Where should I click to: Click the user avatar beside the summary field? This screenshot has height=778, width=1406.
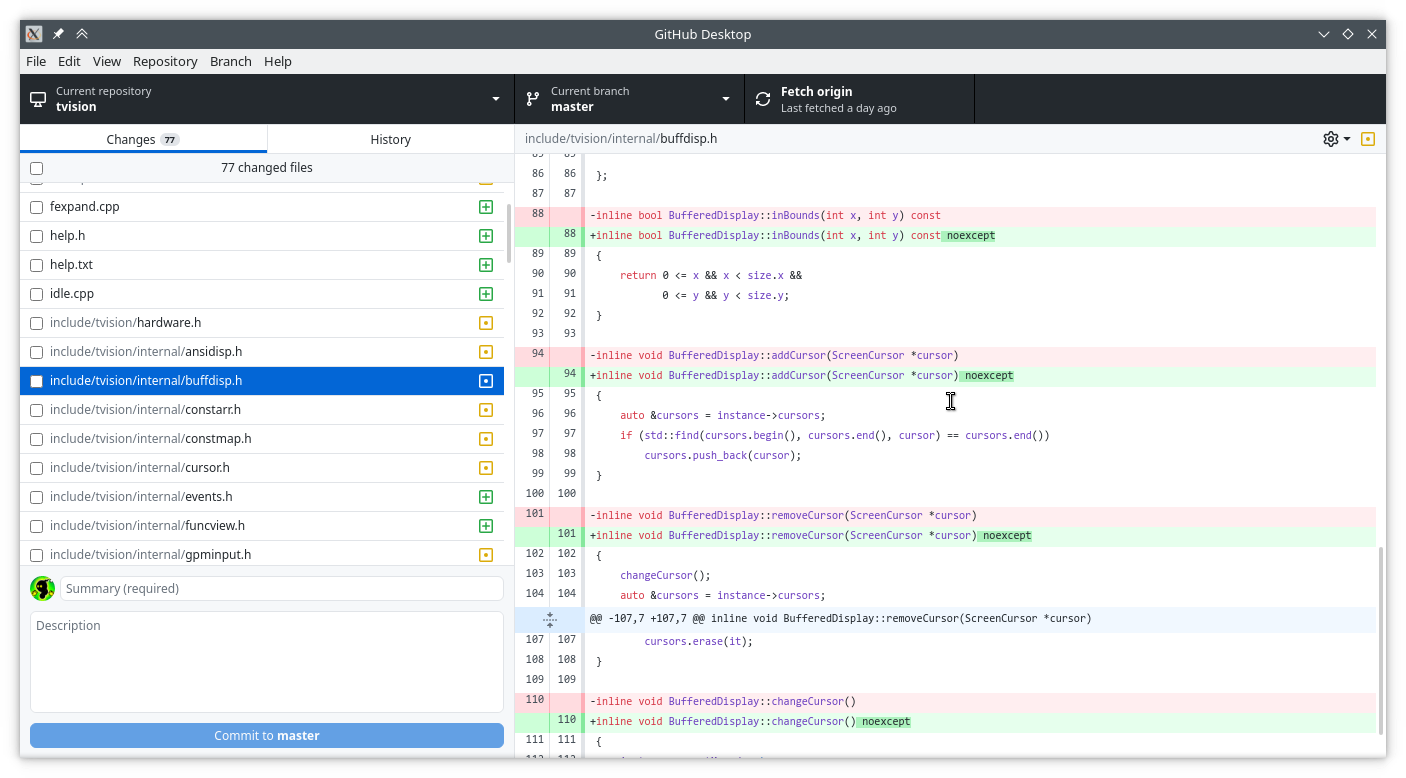pyautogui.click(x=42, y=588)
